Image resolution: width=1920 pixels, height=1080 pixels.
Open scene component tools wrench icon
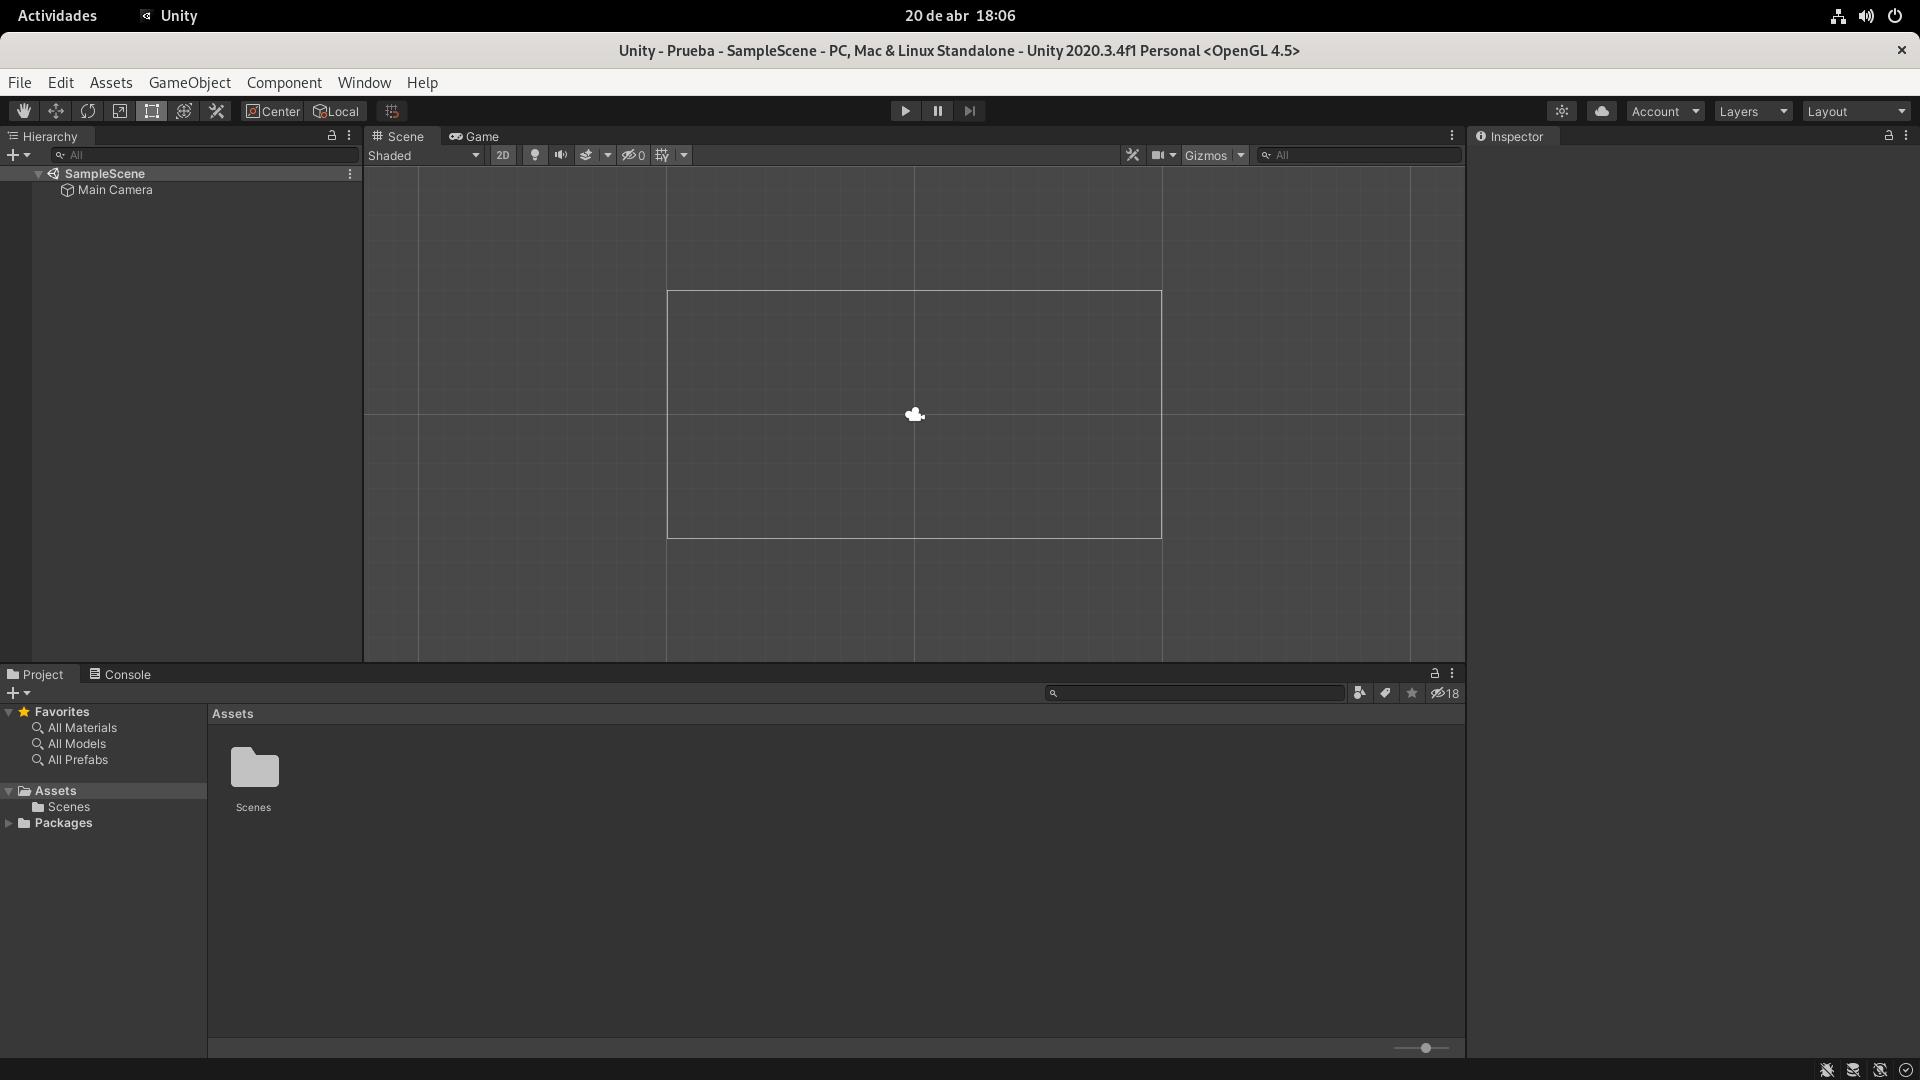click(x=1132, y=155)
